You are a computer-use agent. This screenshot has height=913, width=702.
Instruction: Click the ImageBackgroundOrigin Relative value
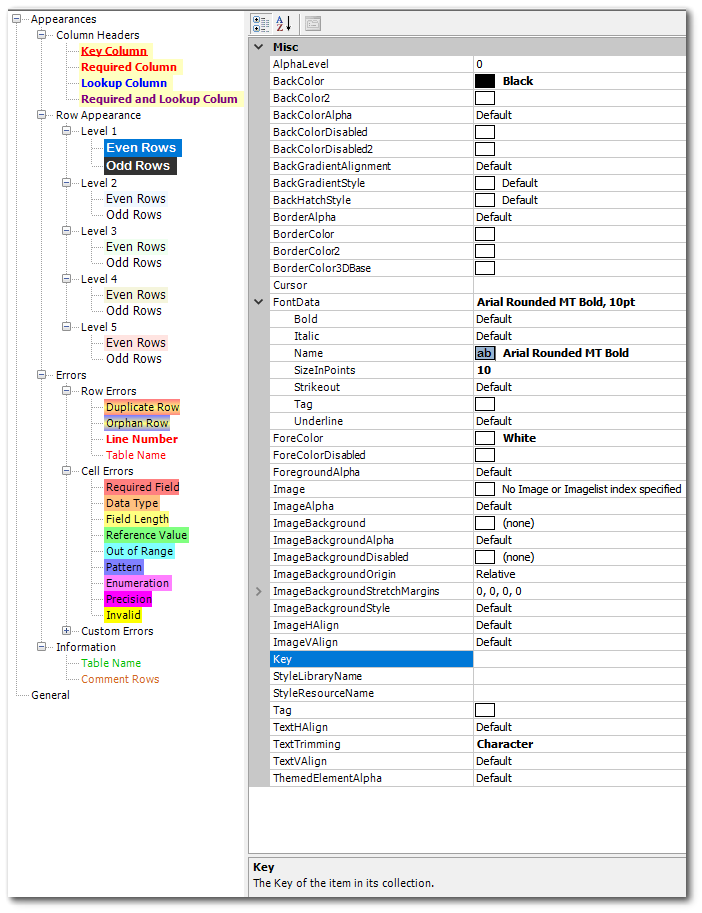[495, 574]
